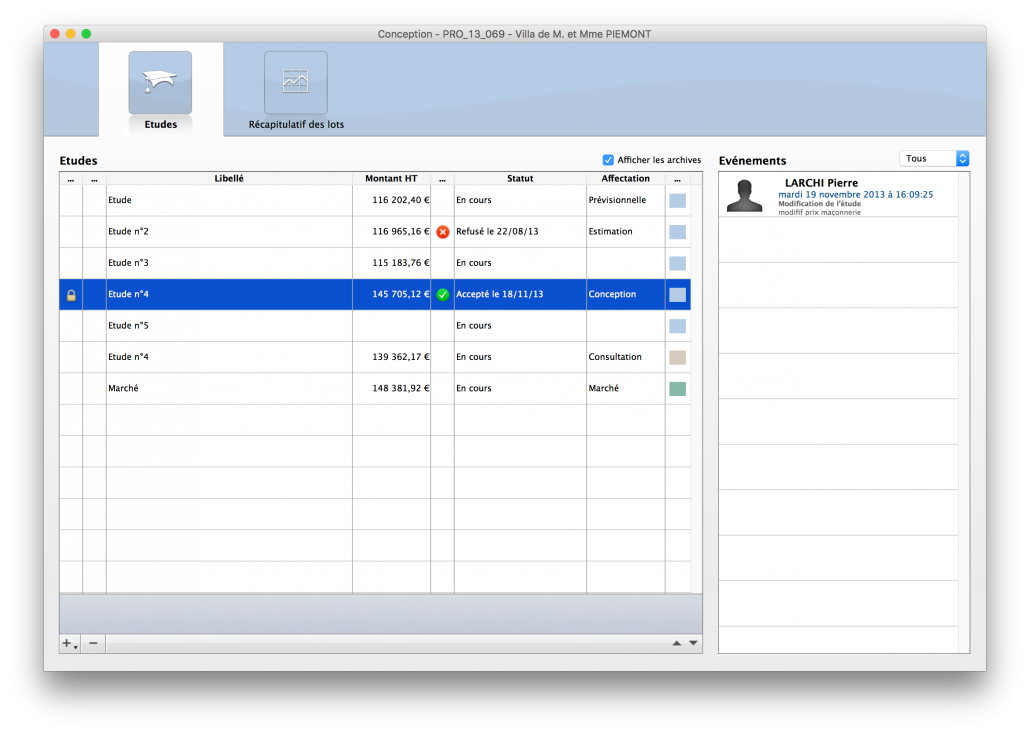
Task: Sort by Montant HT column header
Action: click(x=392, y=178)
